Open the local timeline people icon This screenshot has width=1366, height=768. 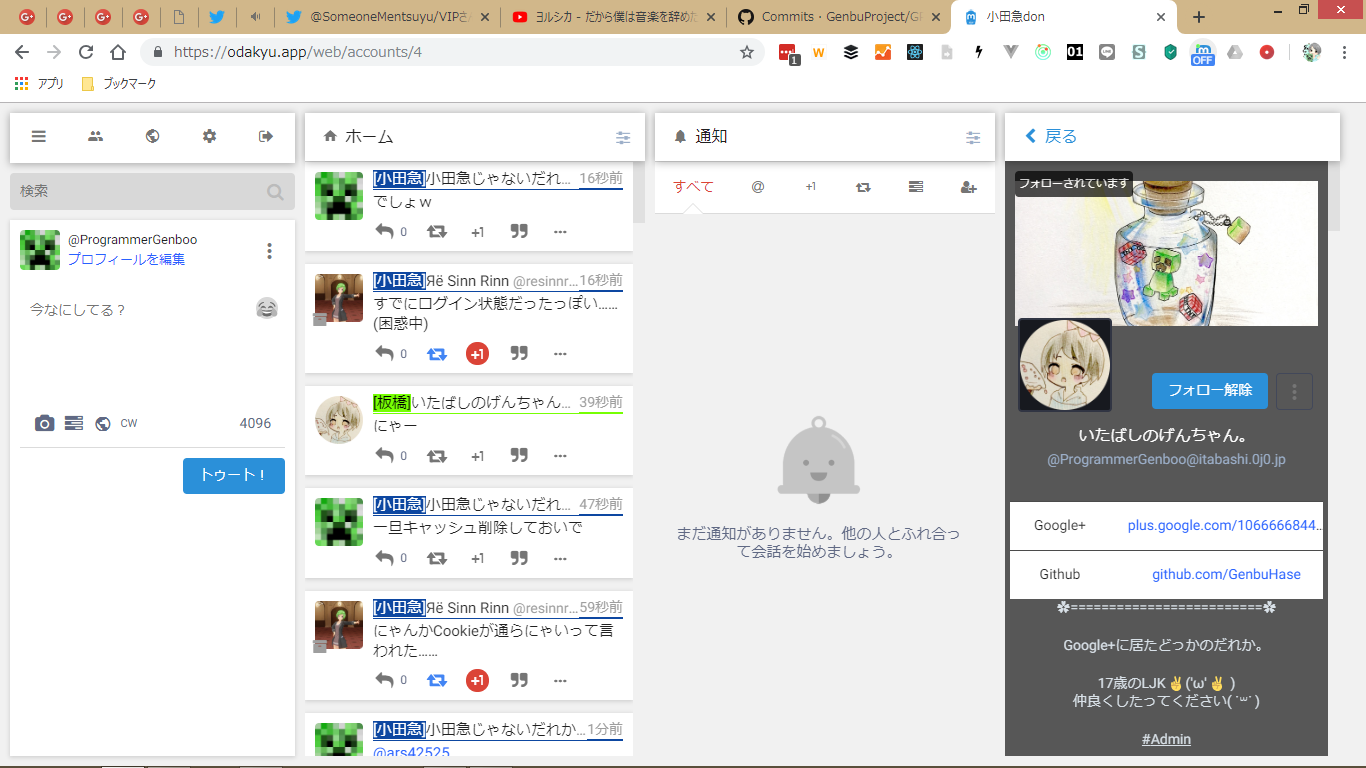[x=95, y=137]
